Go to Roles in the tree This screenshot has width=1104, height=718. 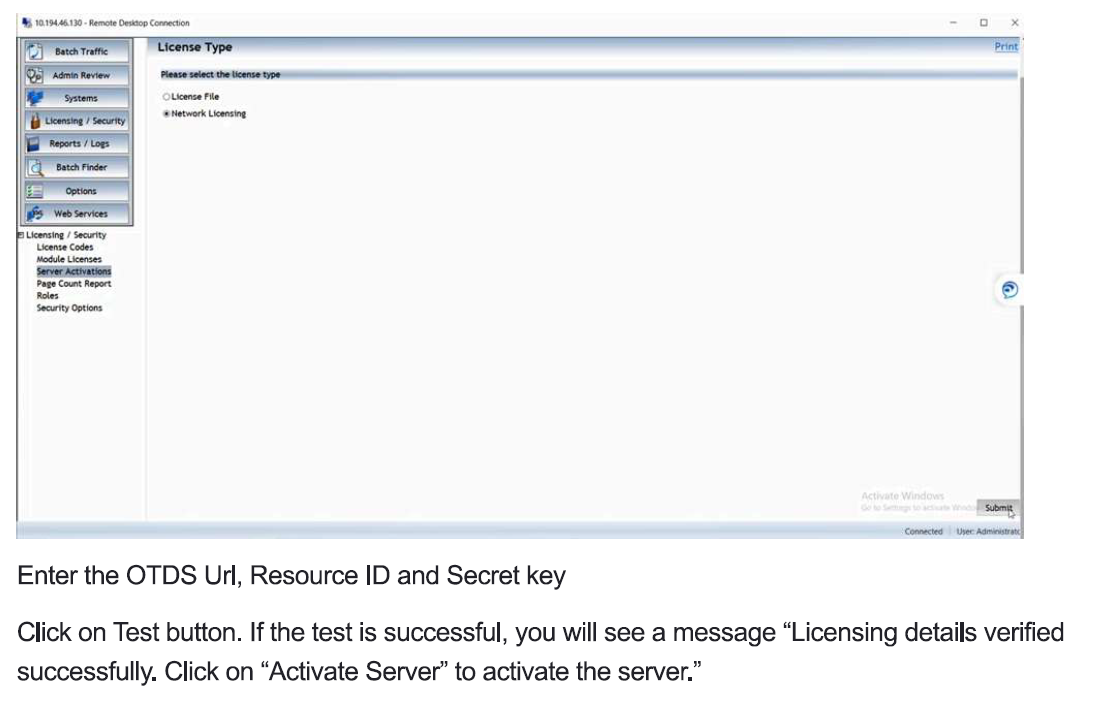[x=47, y=296]
